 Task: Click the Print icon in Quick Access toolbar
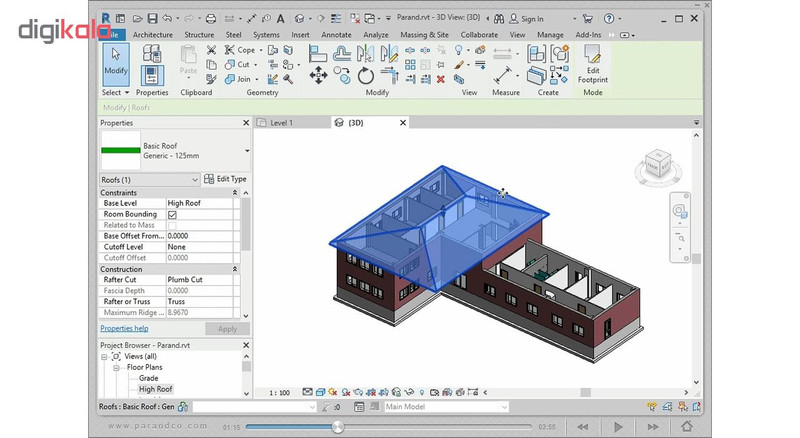pyautogui.click(x=211, y=19)
